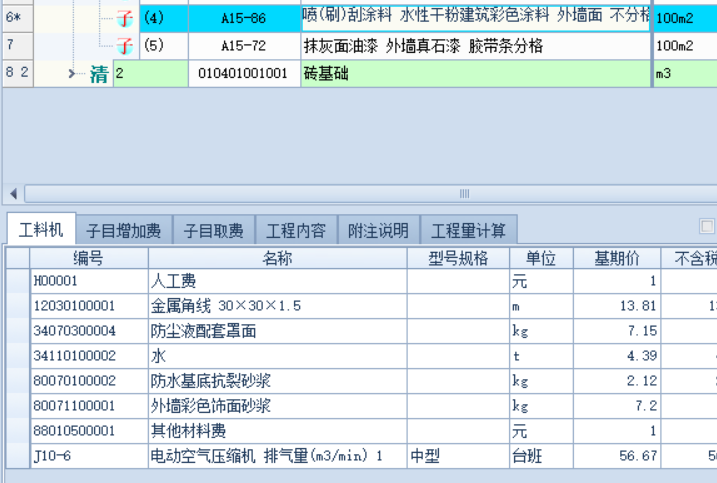The height and width of the screenshot is (483, 717).
Task: Click the 防尘液配套罩面 name cell
Action: click(278, 331)
